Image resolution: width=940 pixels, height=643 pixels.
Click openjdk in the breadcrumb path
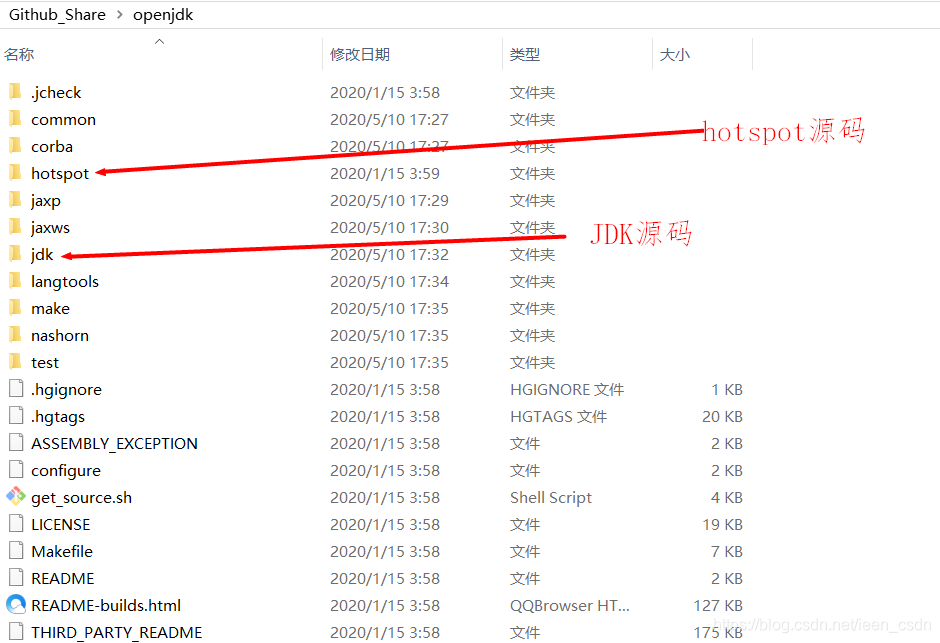pos(163,14)
